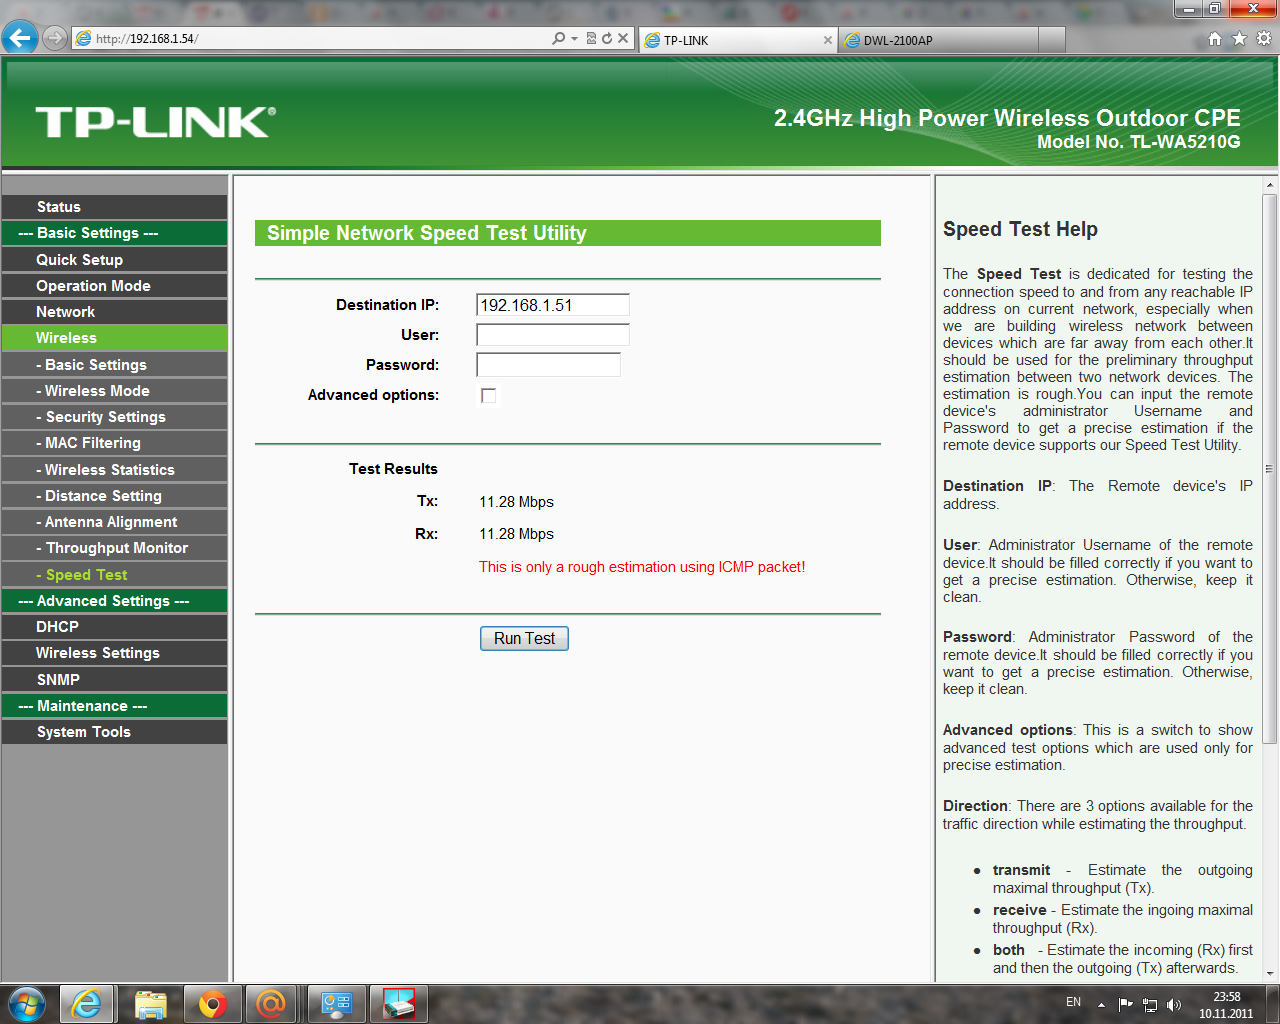The height and width of the screenshot is (1024, 1280).
Task: Open the Control Panel taskbar icon
Action: [336, 1003]
